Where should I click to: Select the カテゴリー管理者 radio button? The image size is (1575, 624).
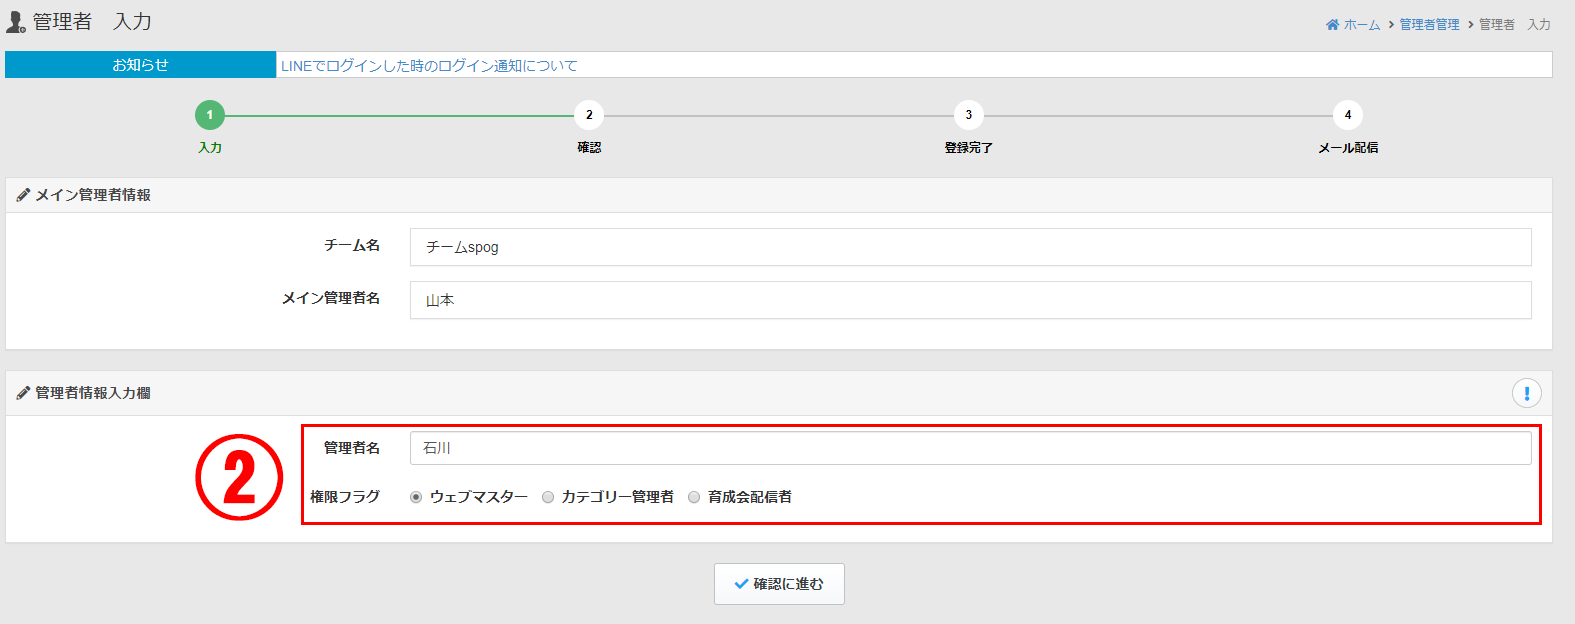pos(548,497)
